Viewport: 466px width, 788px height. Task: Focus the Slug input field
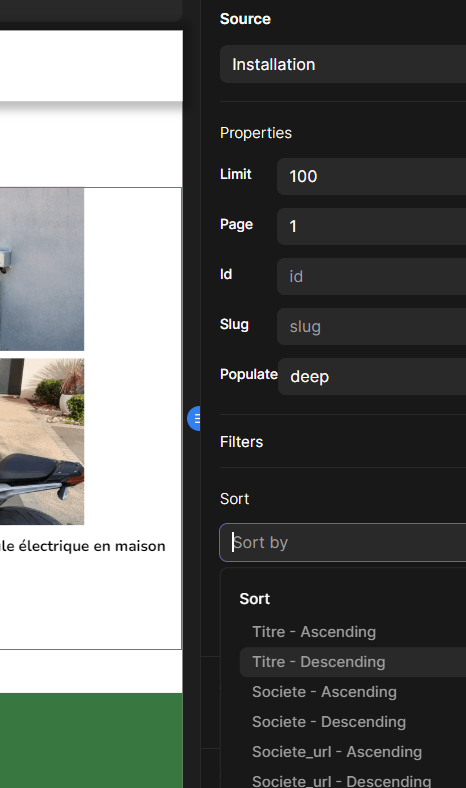371,327
